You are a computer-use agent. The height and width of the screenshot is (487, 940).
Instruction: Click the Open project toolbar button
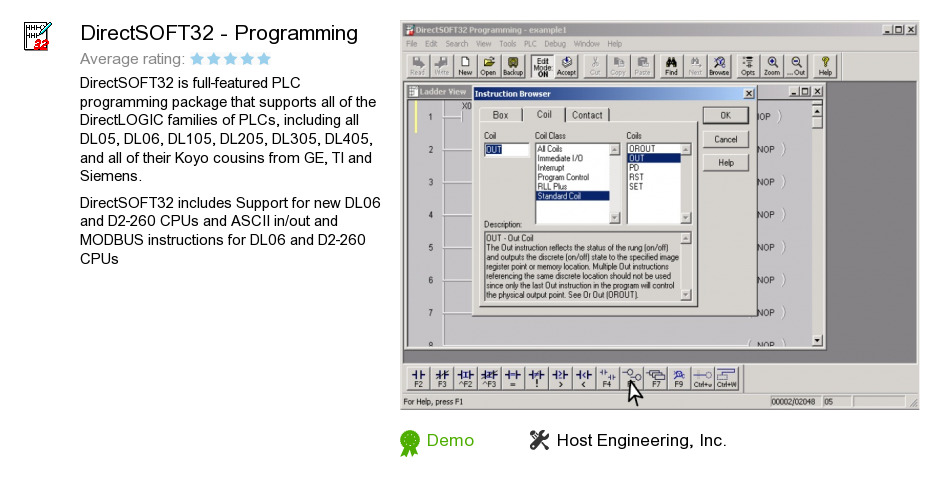[489, 66]
